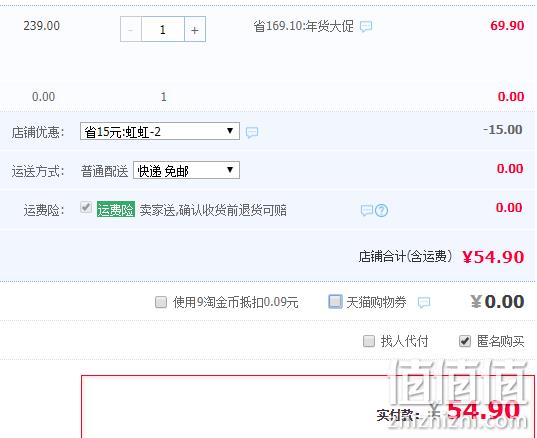This screenshot has height=438, width=537.
Task: Enable 使用9淘金币抵扣0.09元 checkbox
Action: tap(161, 302)
